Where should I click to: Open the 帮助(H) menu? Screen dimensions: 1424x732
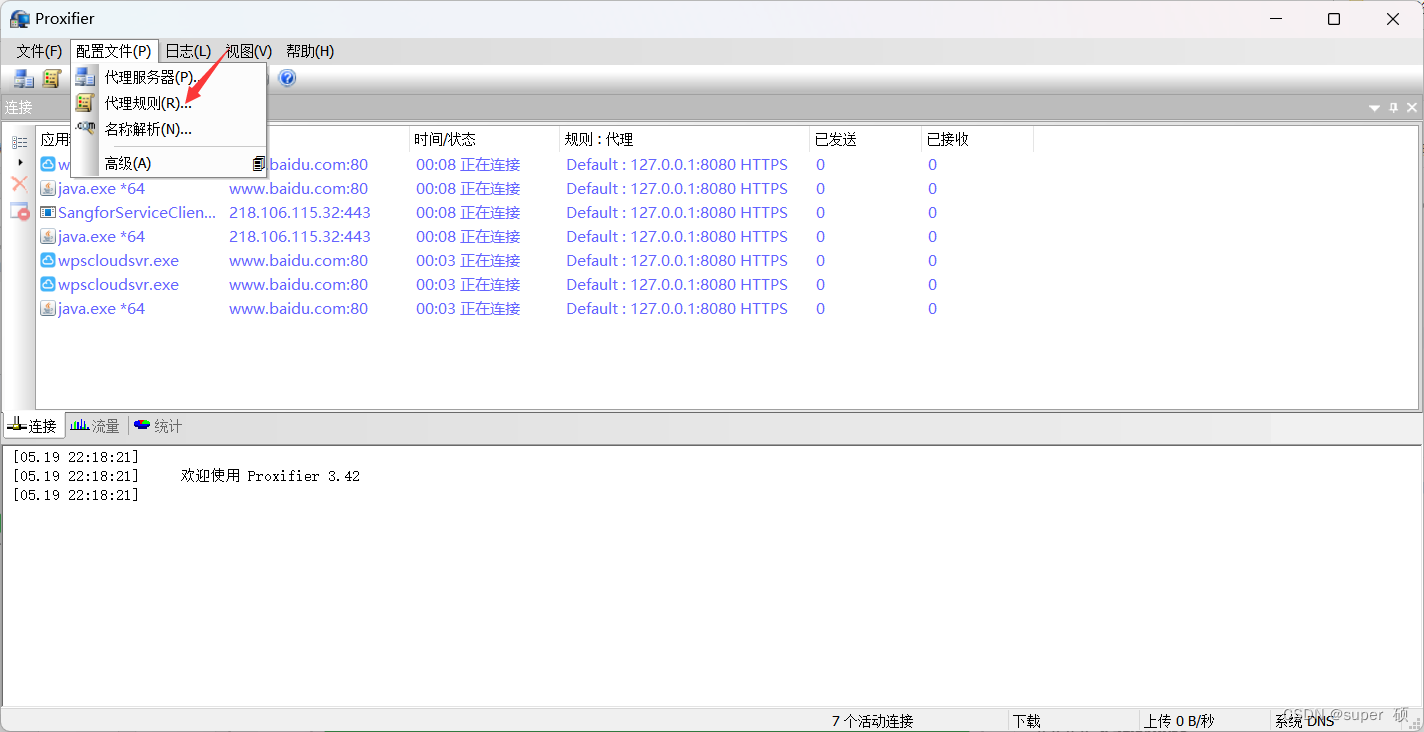(x=310, y=51)
